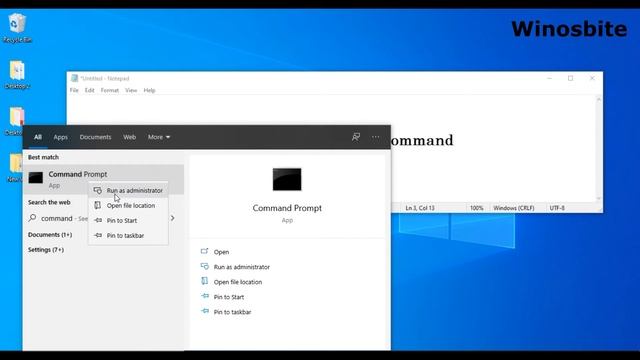Click the file icon beside Open file location in context menu
640x360 pixels.
[x=98, y=205]
